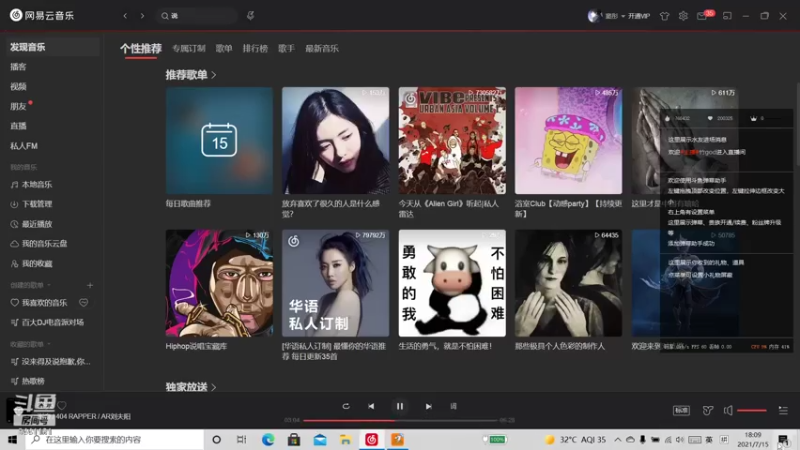Open the play queue list icon
Screen dimensions: 800x450
[x=783, y=410]
